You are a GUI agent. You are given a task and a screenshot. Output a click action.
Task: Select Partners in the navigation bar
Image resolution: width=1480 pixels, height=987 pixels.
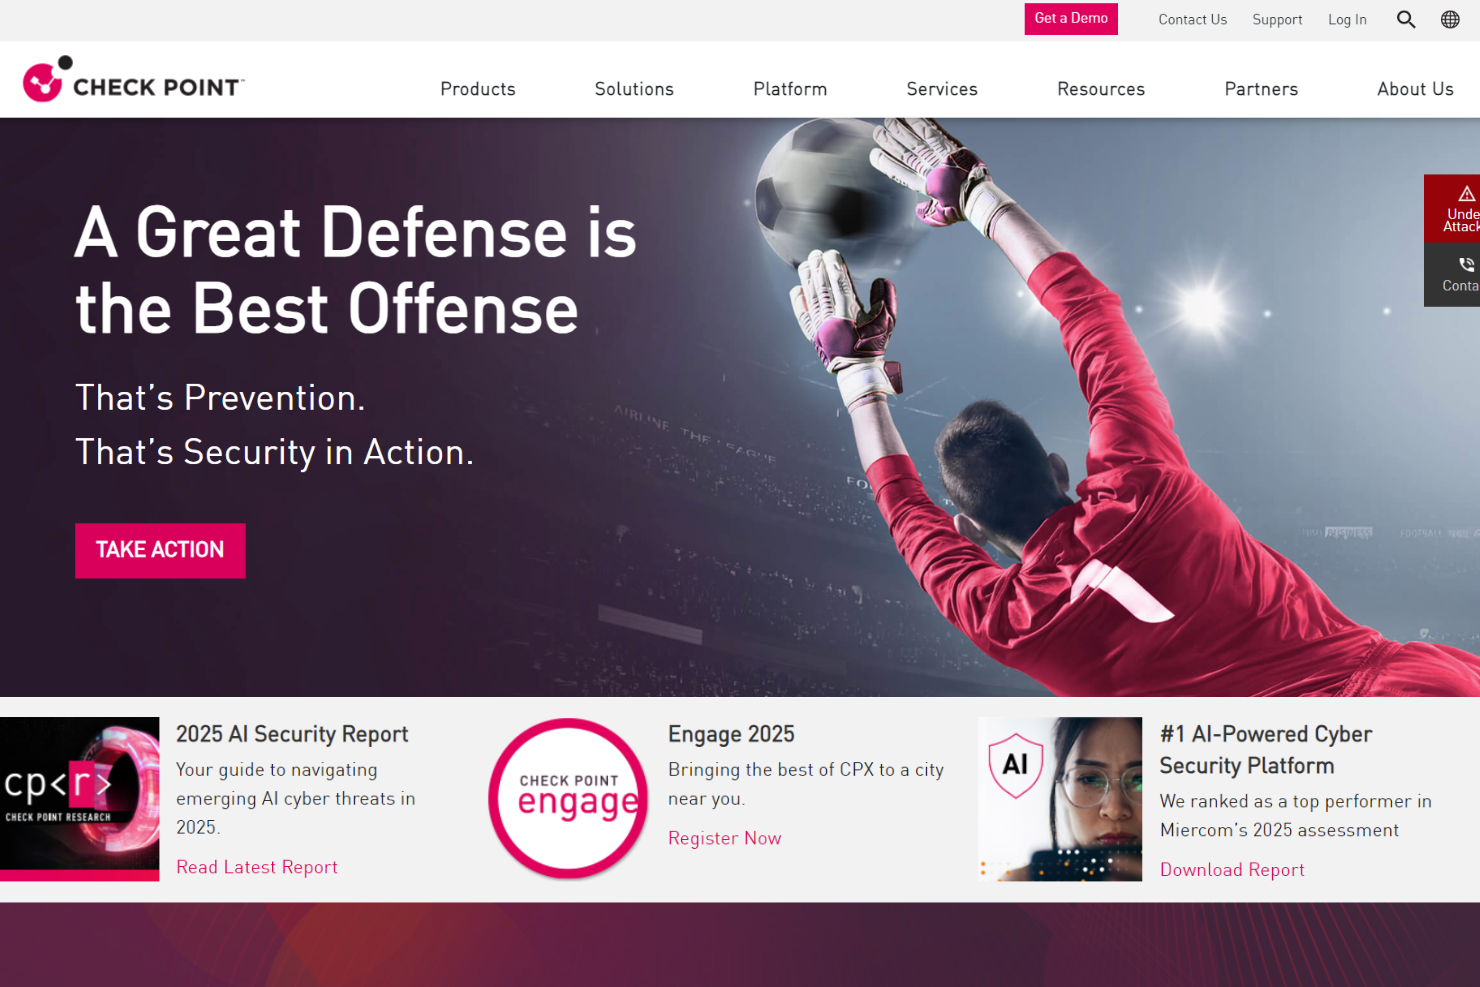pos(1261,89)
